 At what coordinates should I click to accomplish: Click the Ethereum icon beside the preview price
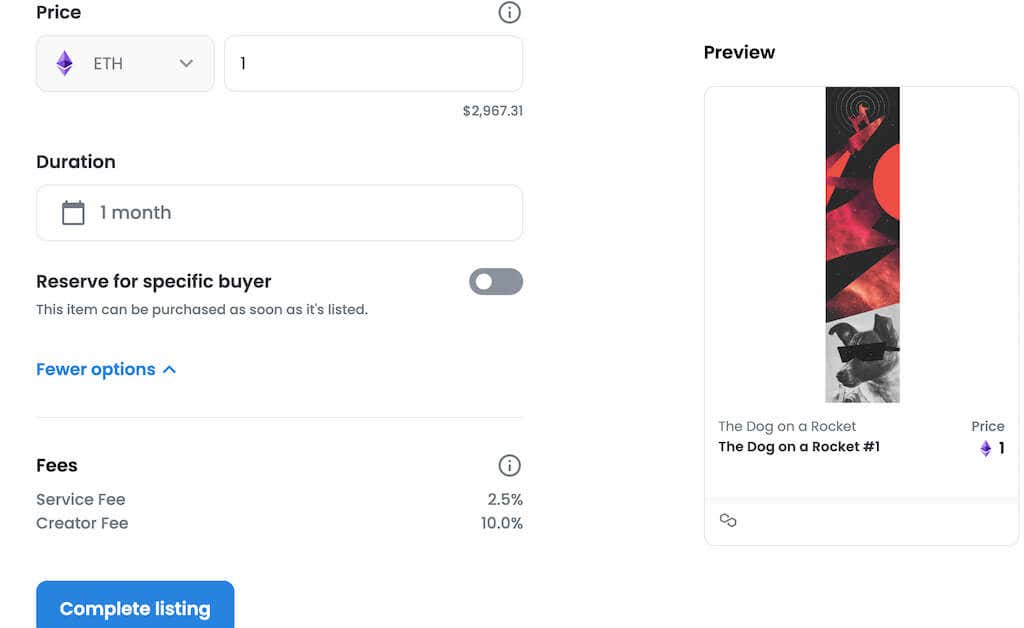pos(984,448)
